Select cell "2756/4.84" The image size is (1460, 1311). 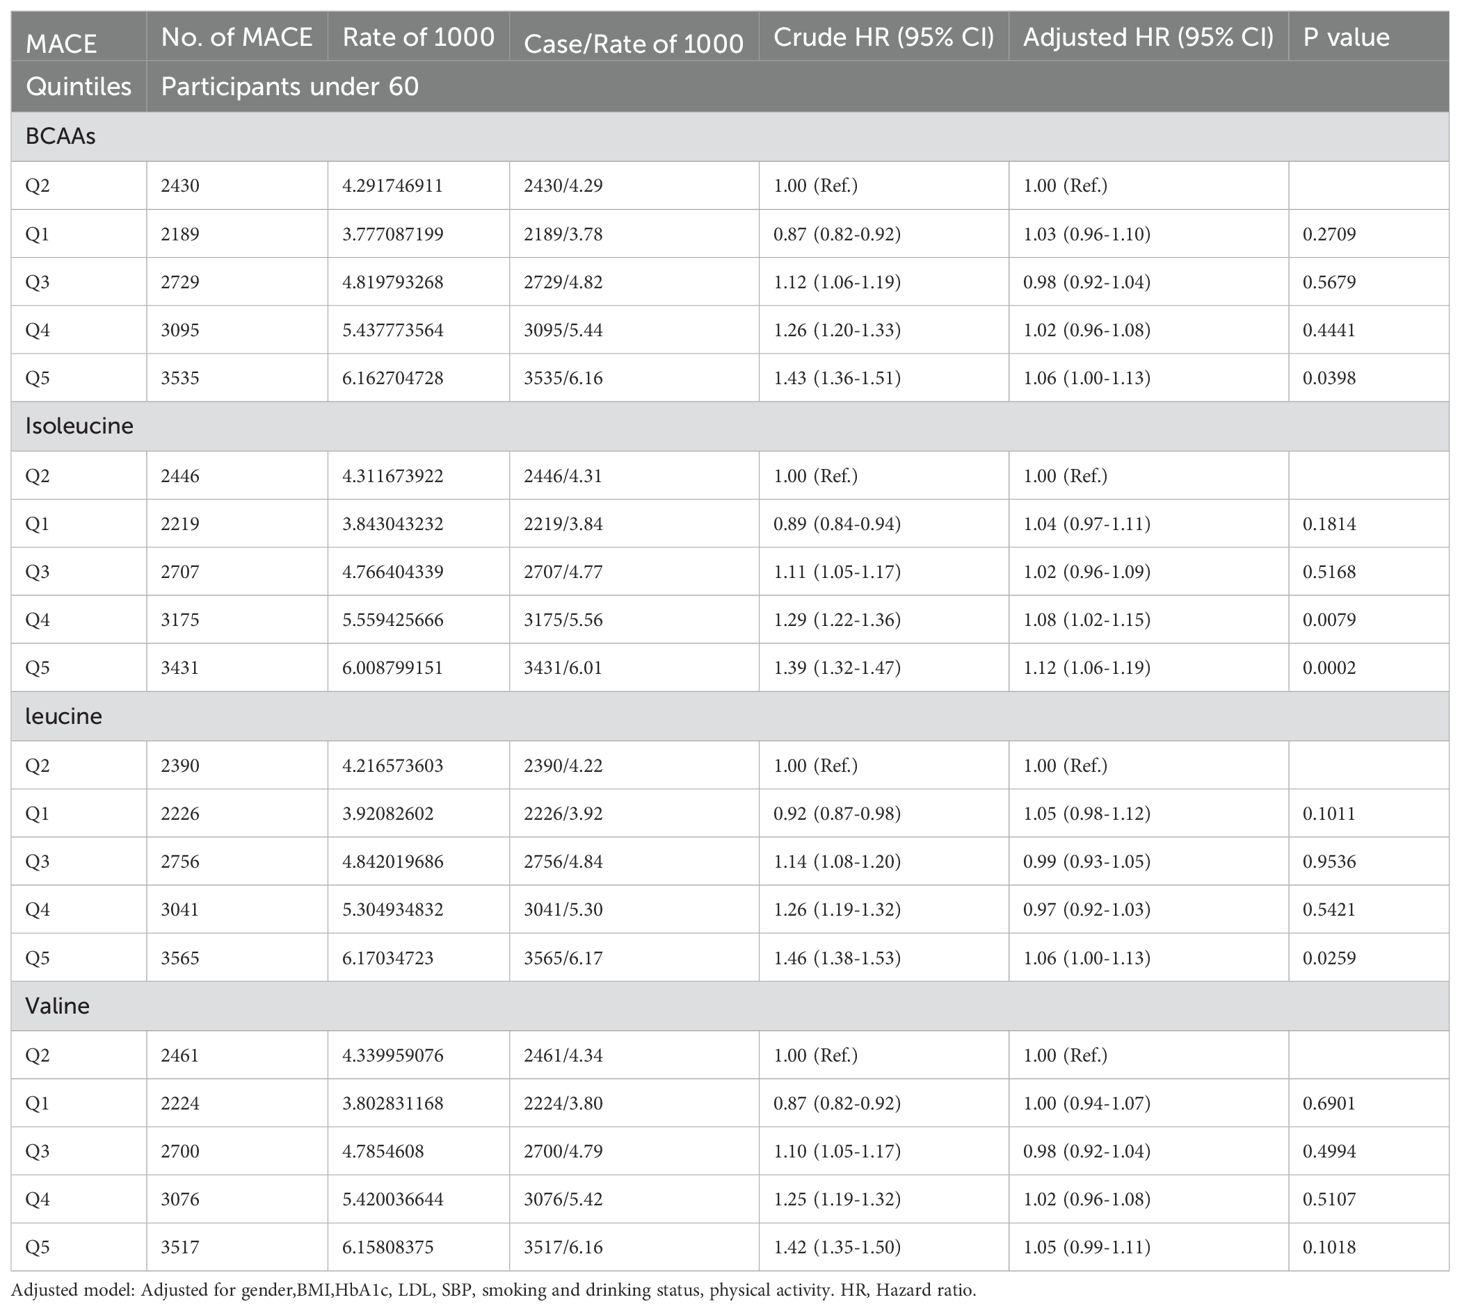(563, 862)
